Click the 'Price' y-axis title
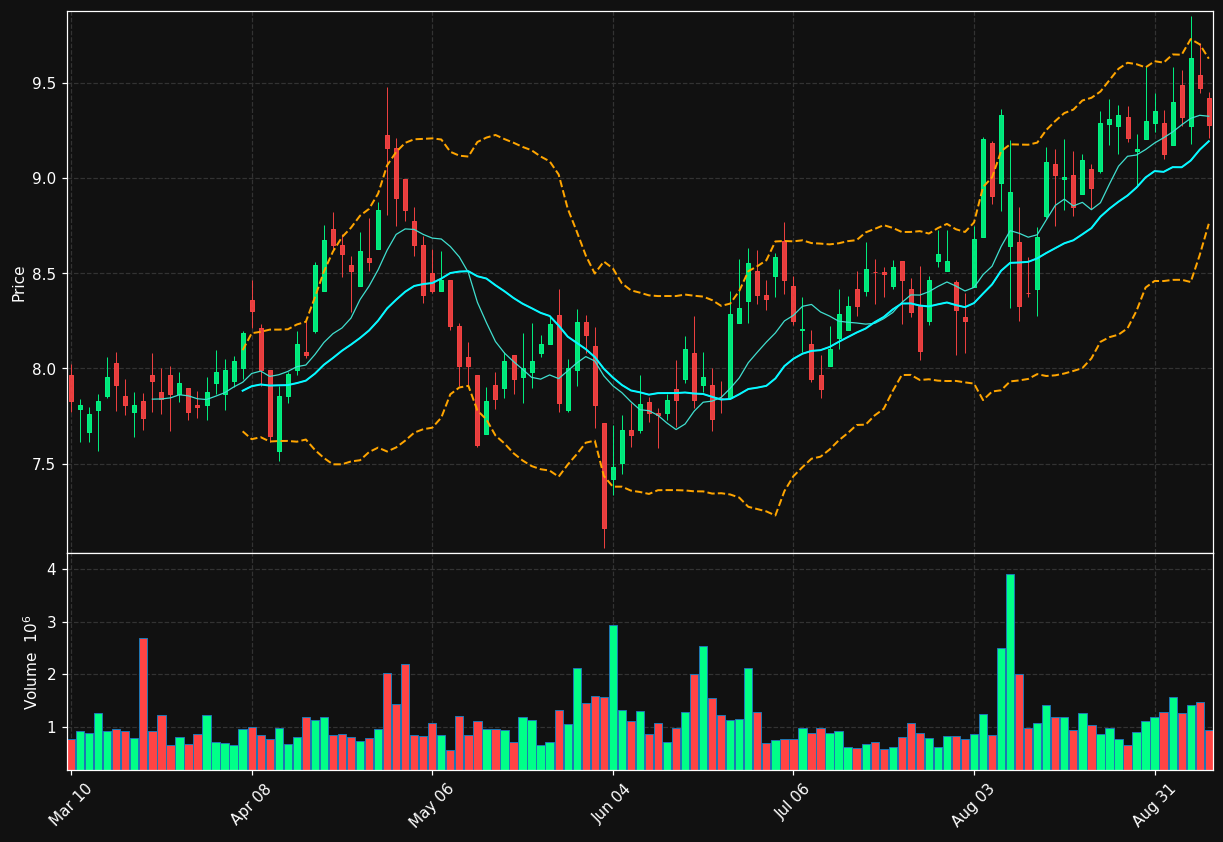1223x842 pixels. [19, 283]
